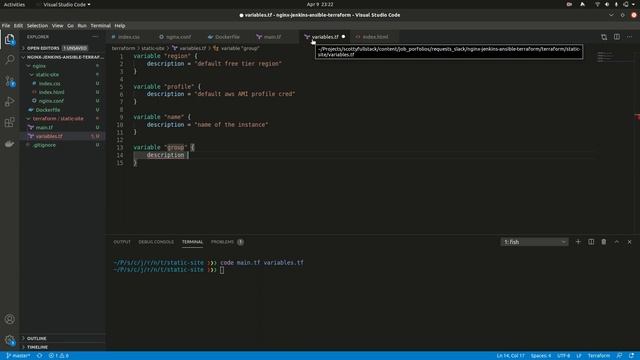Switch to the Debug Console panel tab
Viewport: 640px width, 360px height.
pos(156,242)
